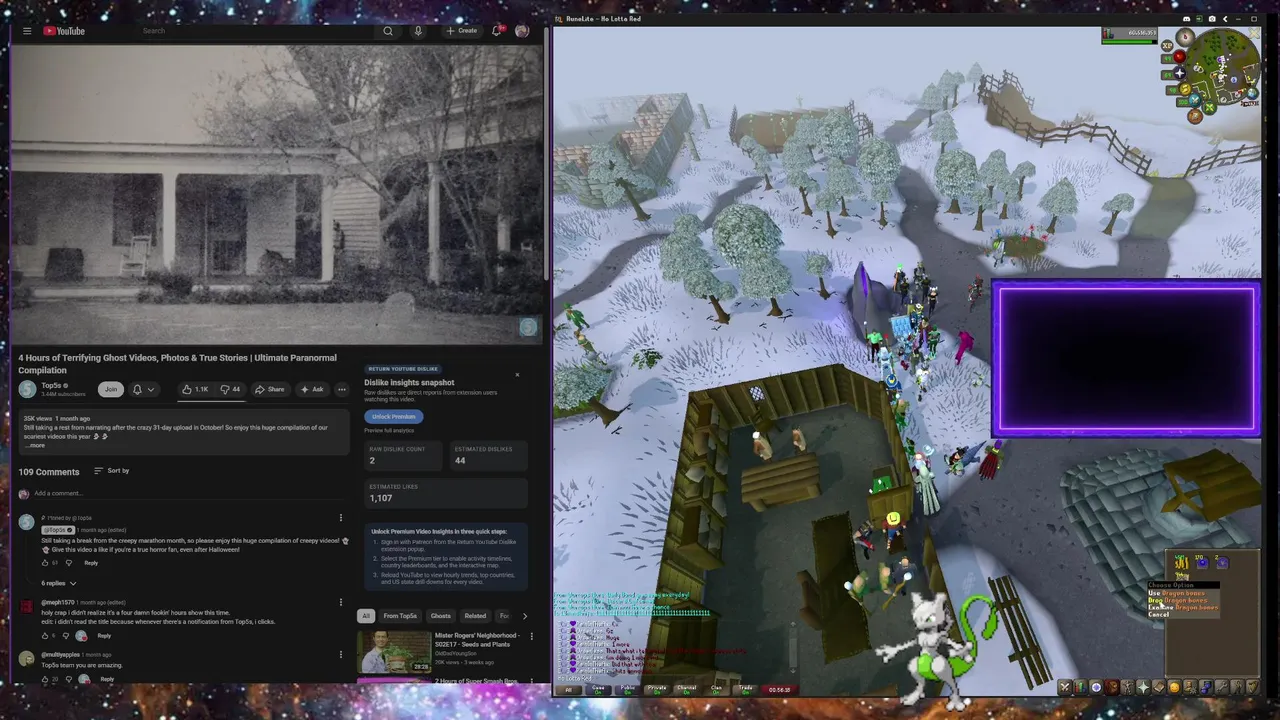Click the Unlock Premium button
The width and height of the screenshot is (1280, 720).
(x=394, y=416)
